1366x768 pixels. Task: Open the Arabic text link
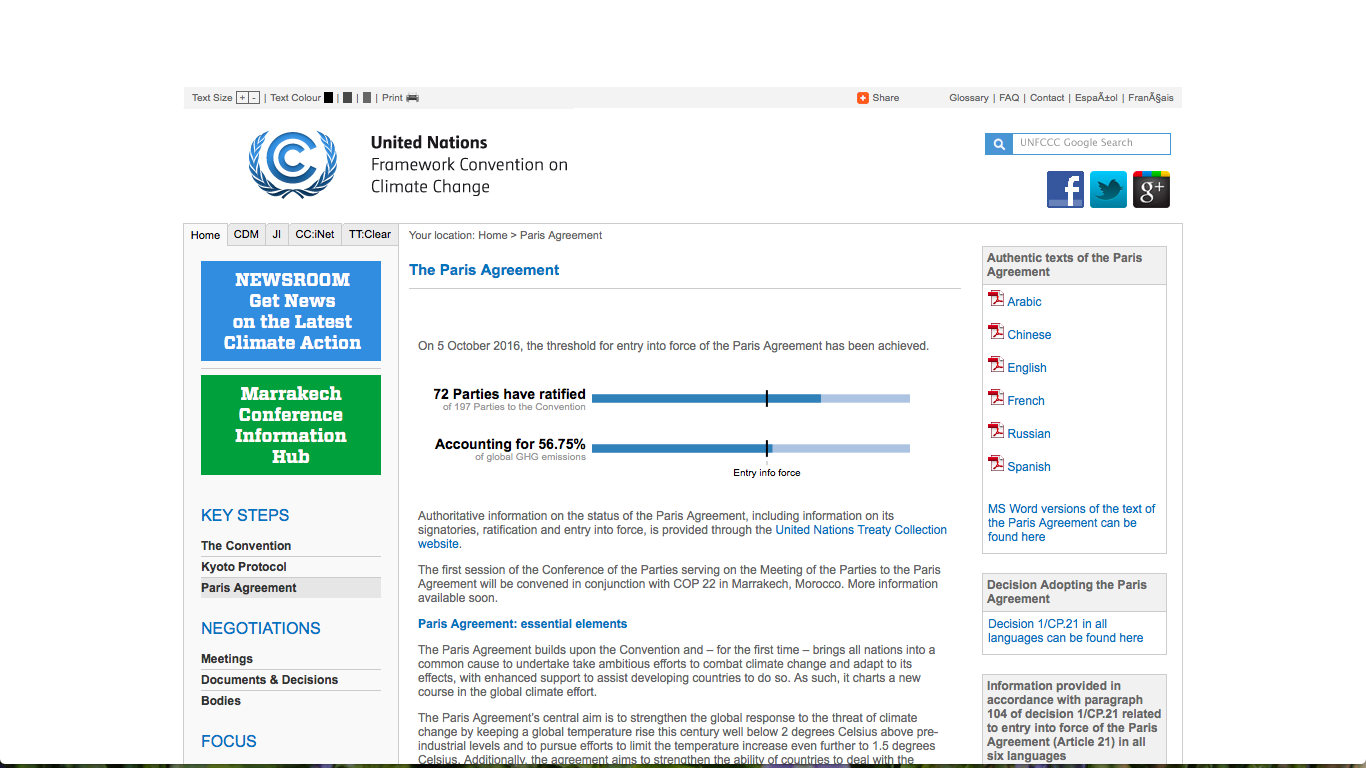coord(1024,302)
